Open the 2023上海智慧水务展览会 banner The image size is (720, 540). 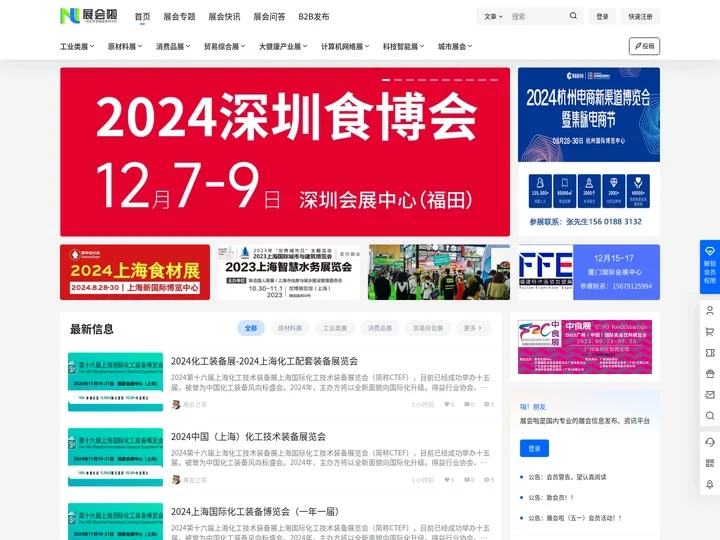click(x=289, y=272)
